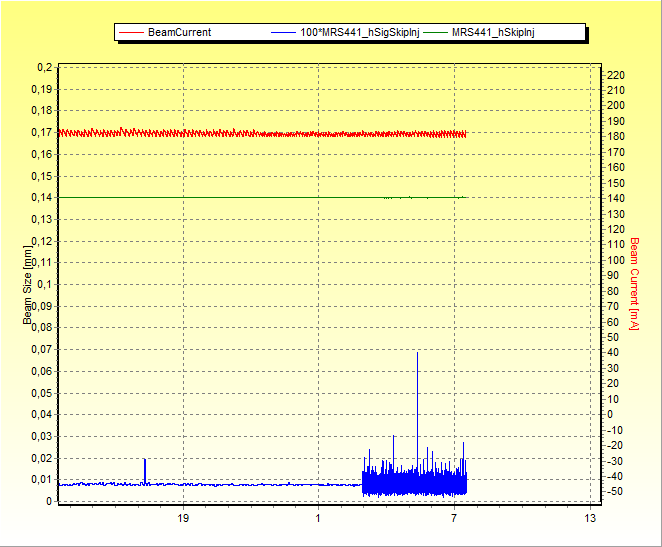Select the Beam Current [mA] axis title

634,283
